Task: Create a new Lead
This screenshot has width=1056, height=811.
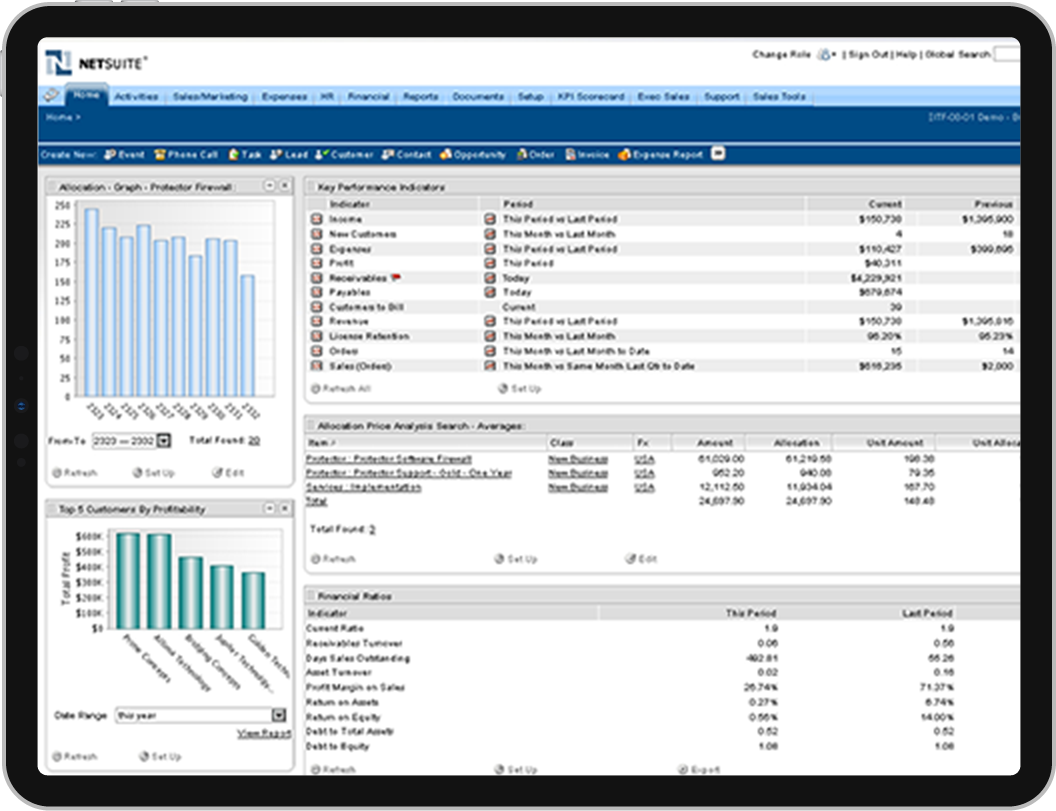Action: (289, 154)
